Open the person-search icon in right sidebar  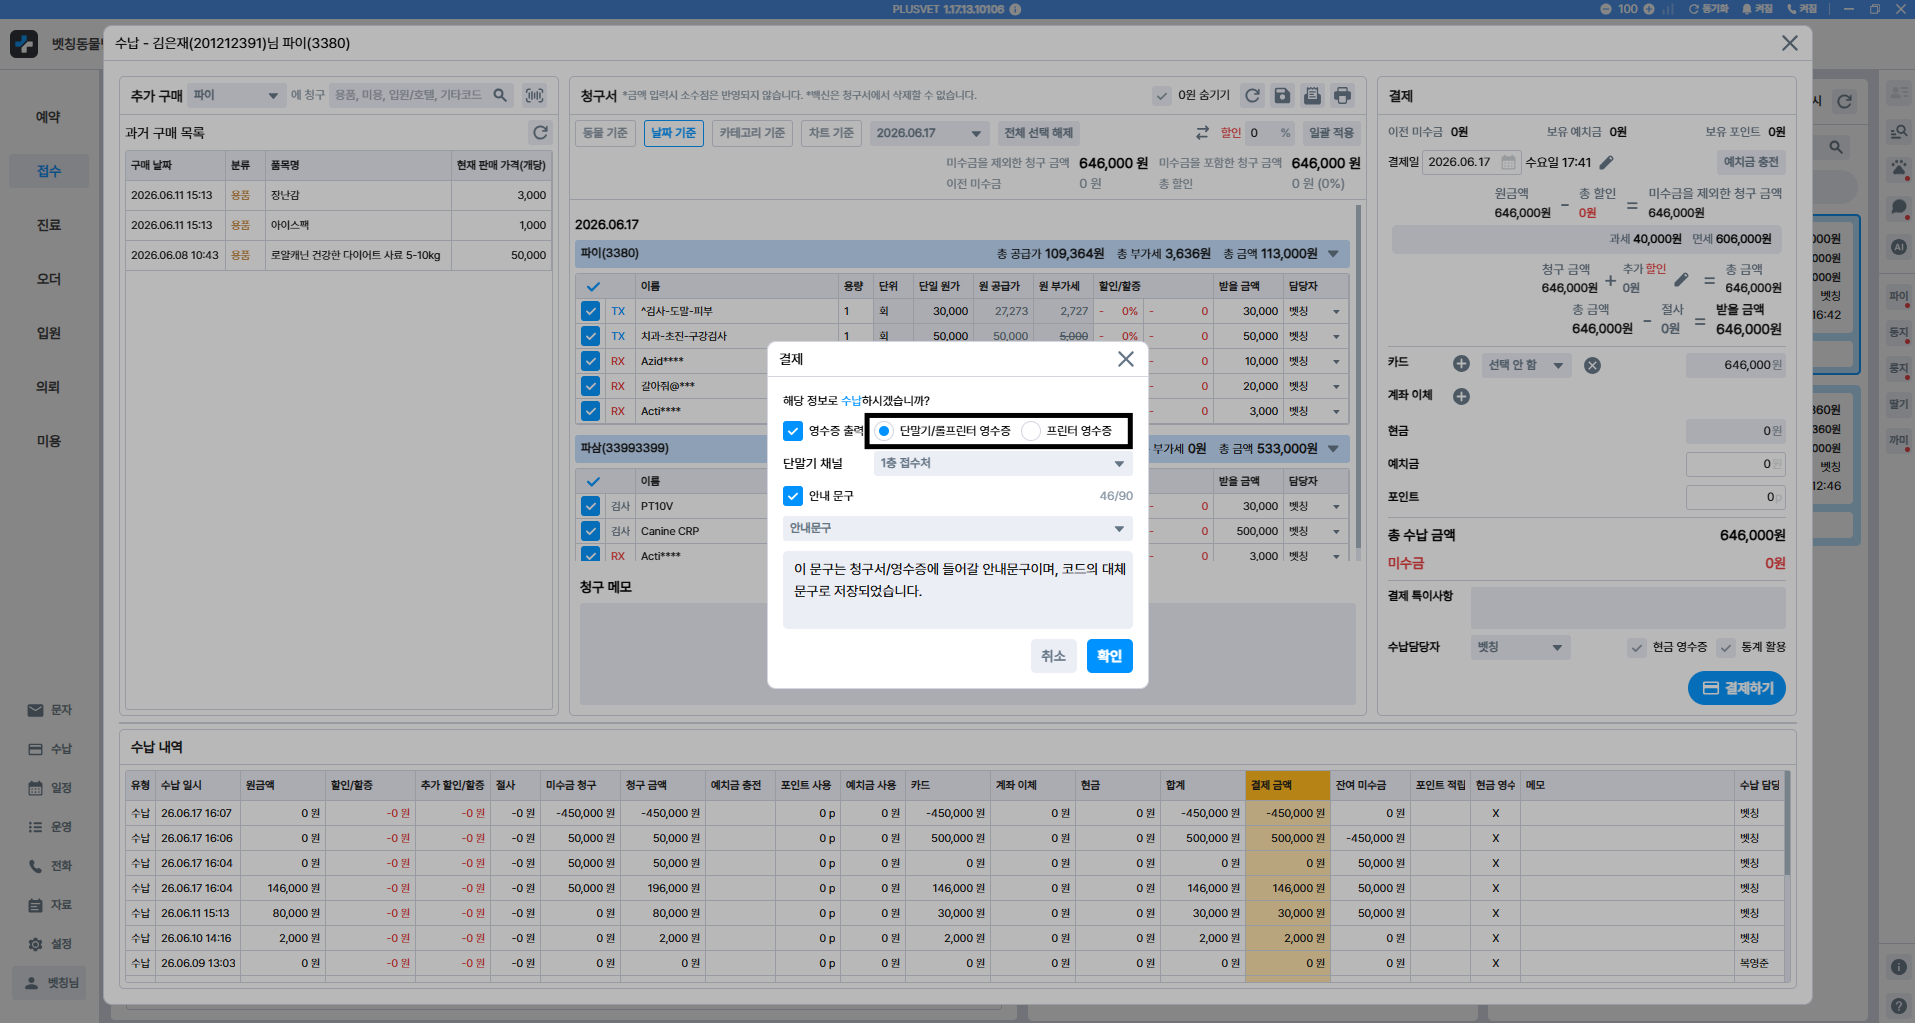pyautogui.click(x=1898, y=131)
